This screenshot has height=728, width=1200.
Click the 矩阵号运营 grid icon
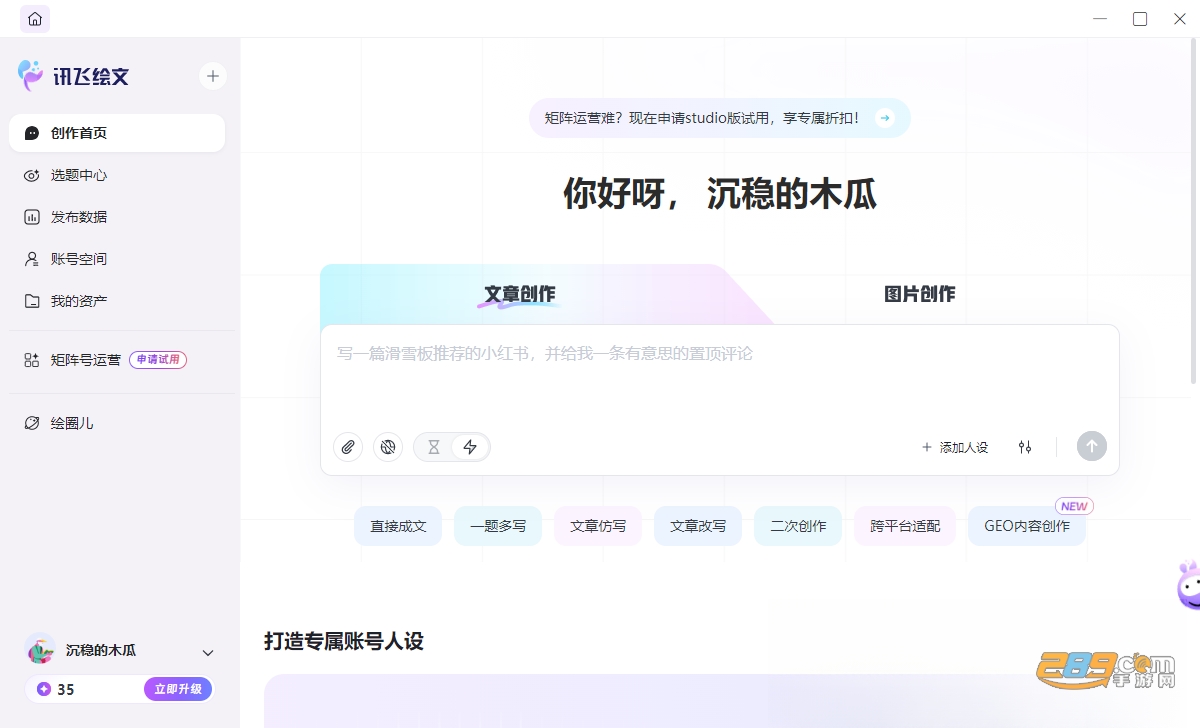click(32, 360)
